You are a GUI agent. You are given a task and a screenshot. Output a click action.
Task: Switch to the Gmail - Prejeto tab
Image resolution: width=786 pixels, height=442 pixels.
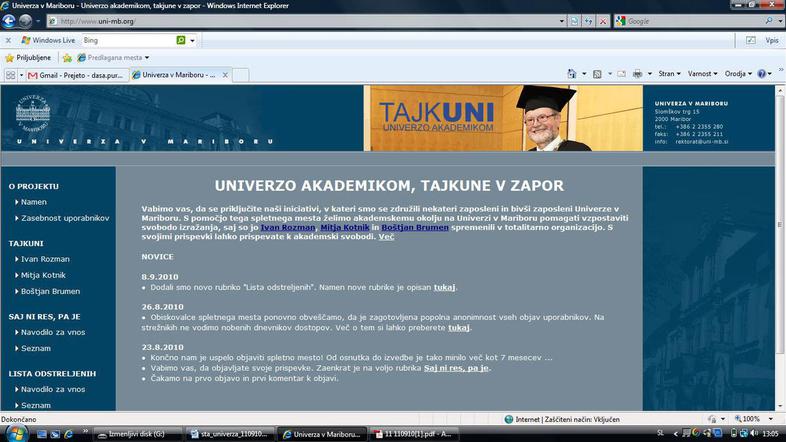[x=77, y=75]
